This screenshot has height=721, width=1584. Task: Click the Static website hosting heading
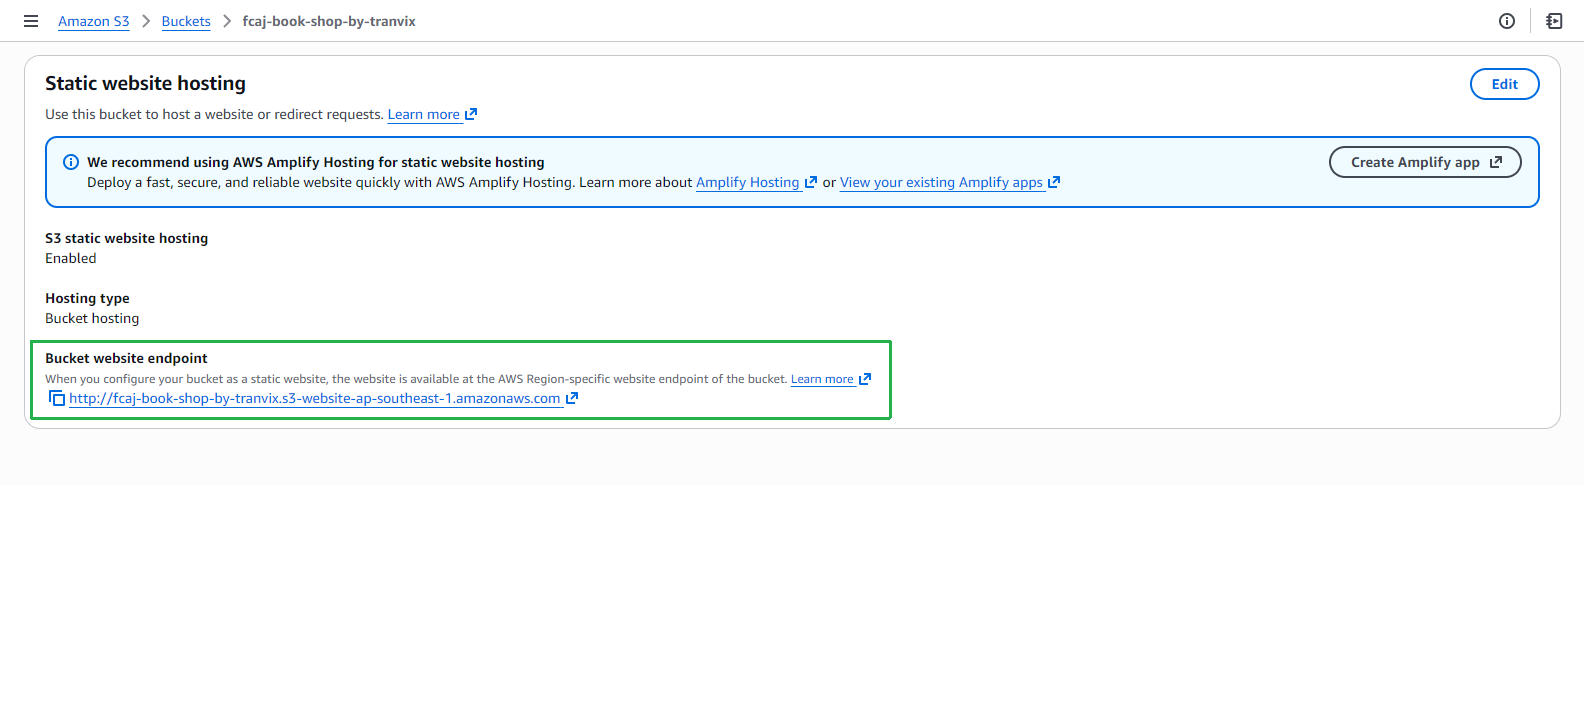pyautogui.click(x=145, y=83)
